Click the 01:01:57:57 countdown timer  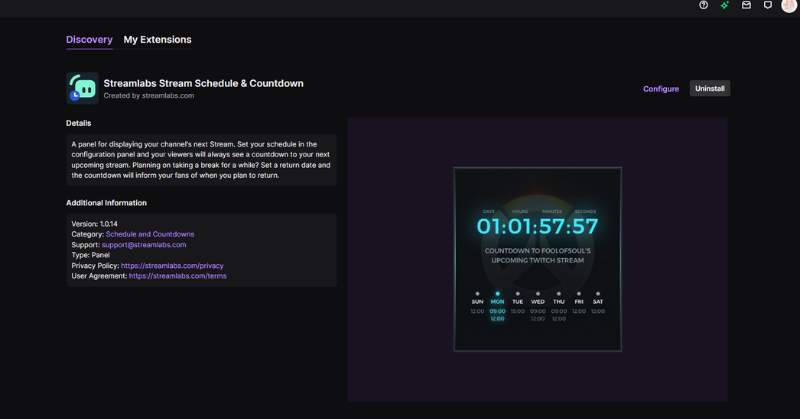pos(537,226)
